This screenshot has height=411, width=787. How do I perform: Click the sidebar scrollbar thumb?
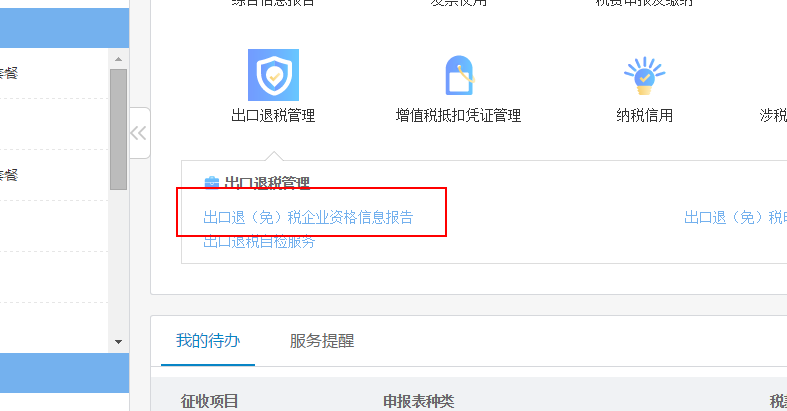click(118, 129)
